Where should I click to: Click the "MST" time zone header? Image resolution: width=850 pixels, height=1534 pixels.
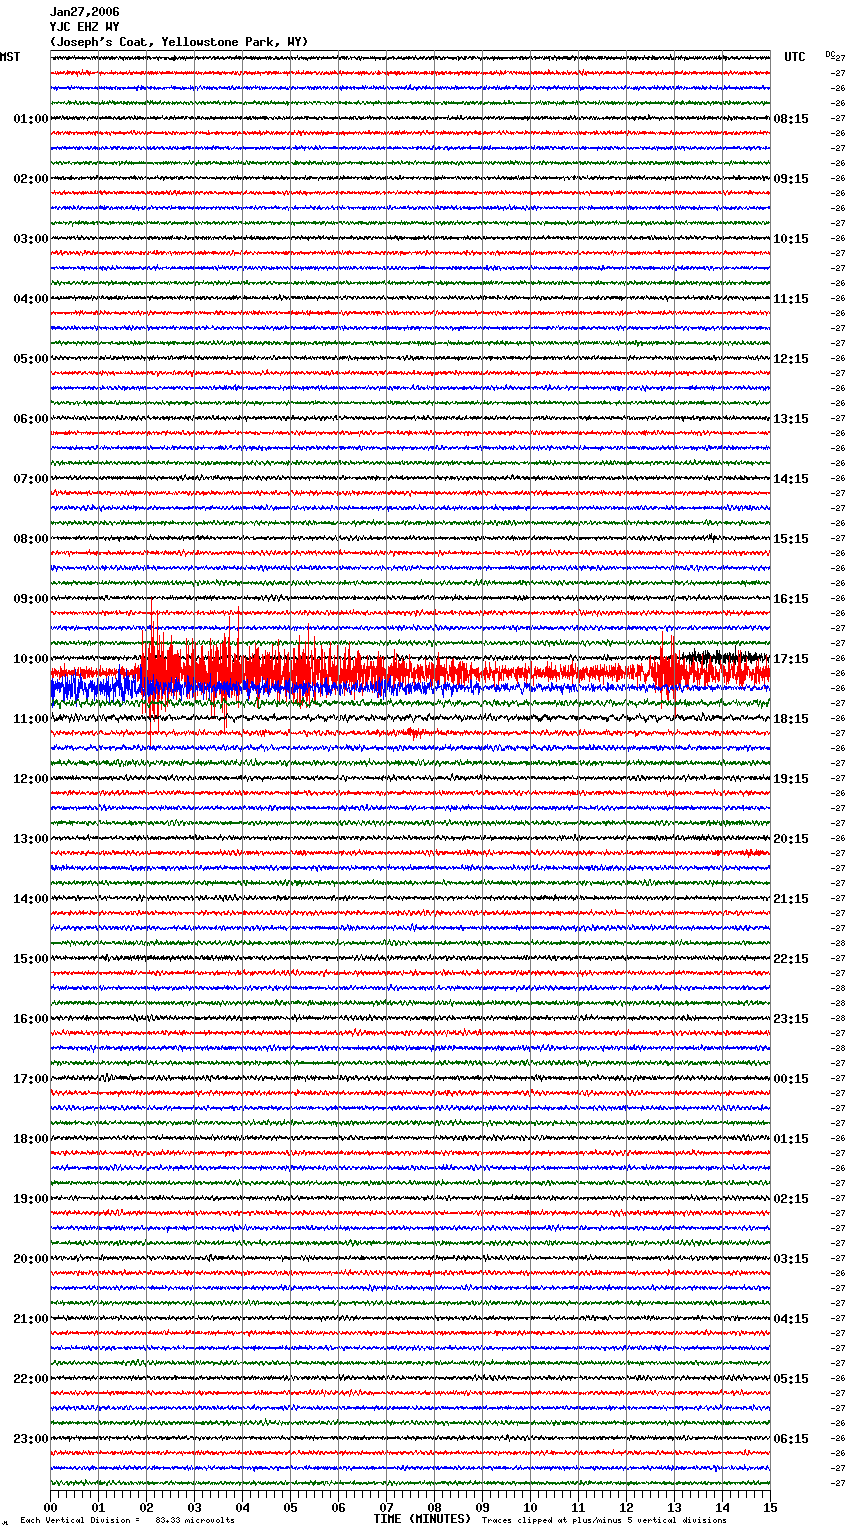(x=10, y=57)
